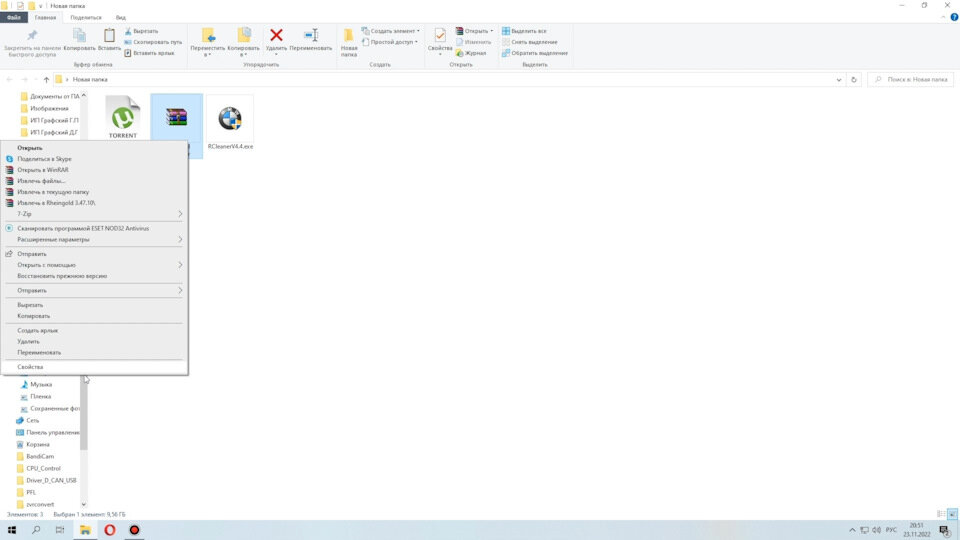Click the Refresh folder icon

(853, 80)
